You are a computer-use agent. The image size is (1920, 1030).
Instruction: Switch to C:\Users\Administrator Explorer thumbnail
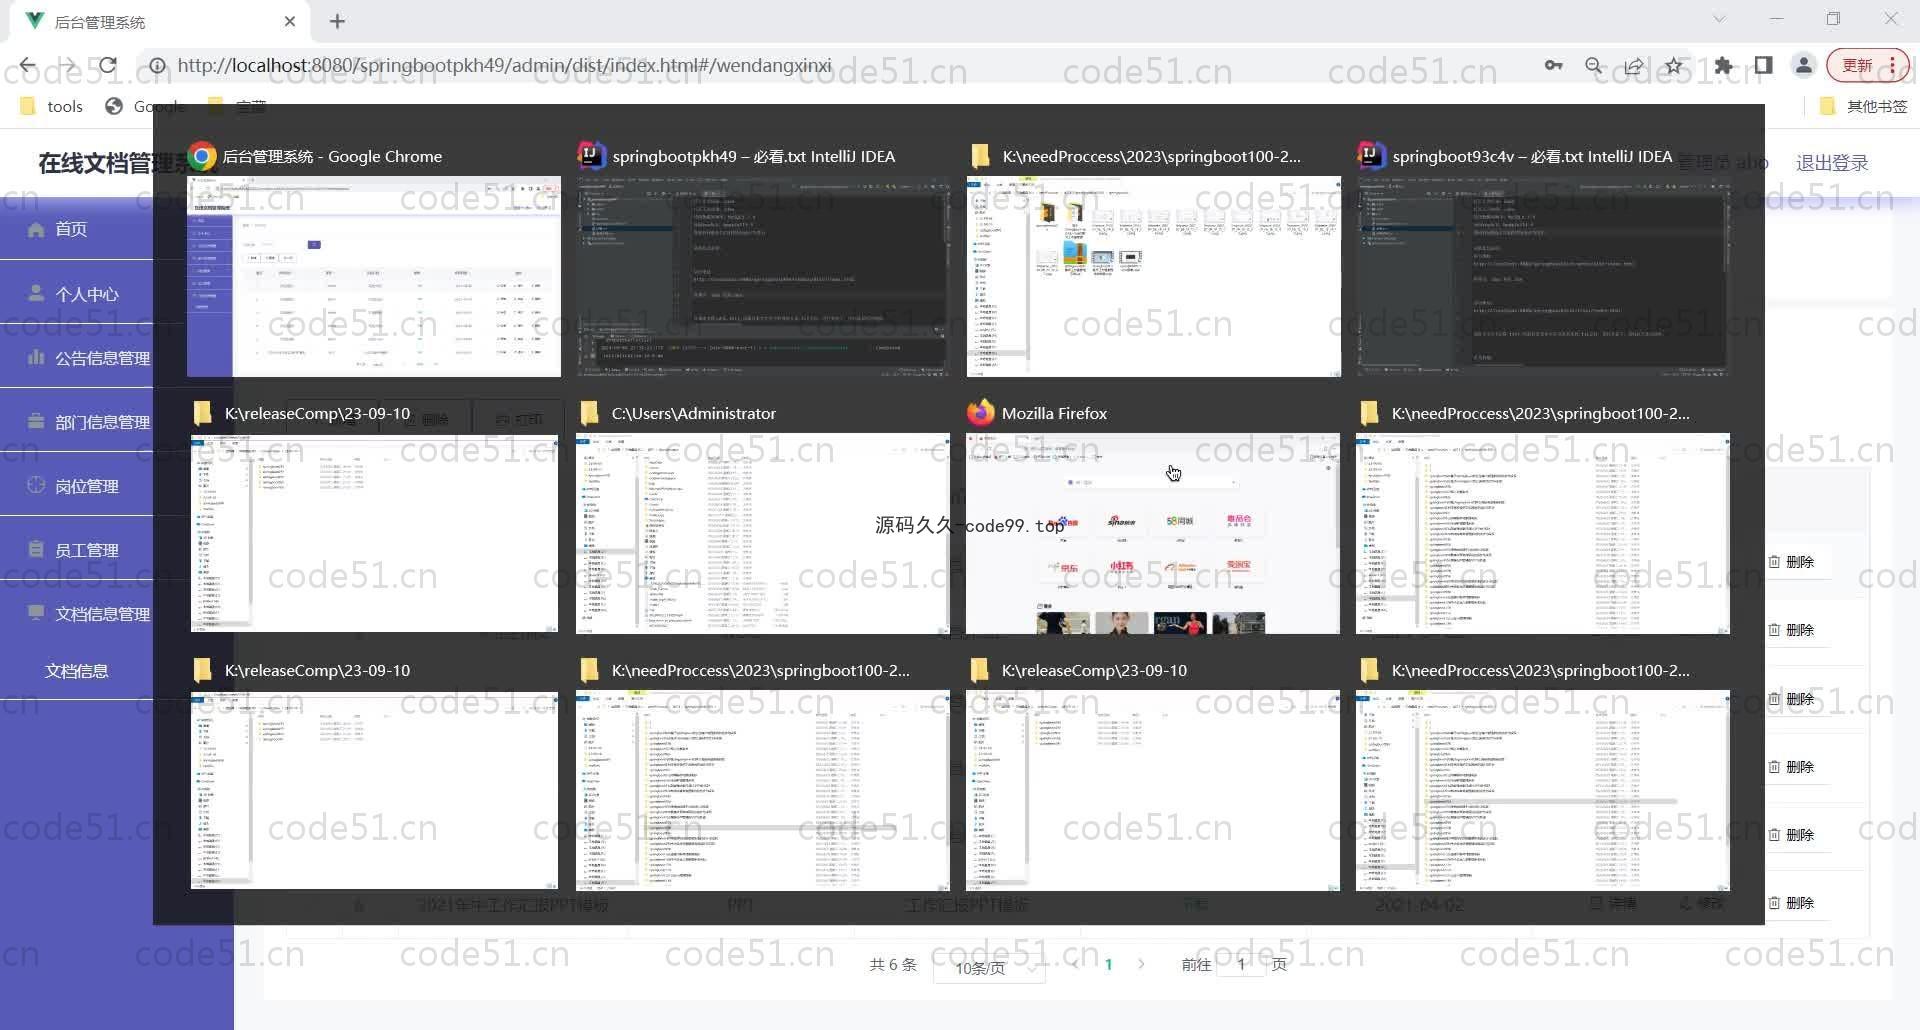[x=763, y=533]
